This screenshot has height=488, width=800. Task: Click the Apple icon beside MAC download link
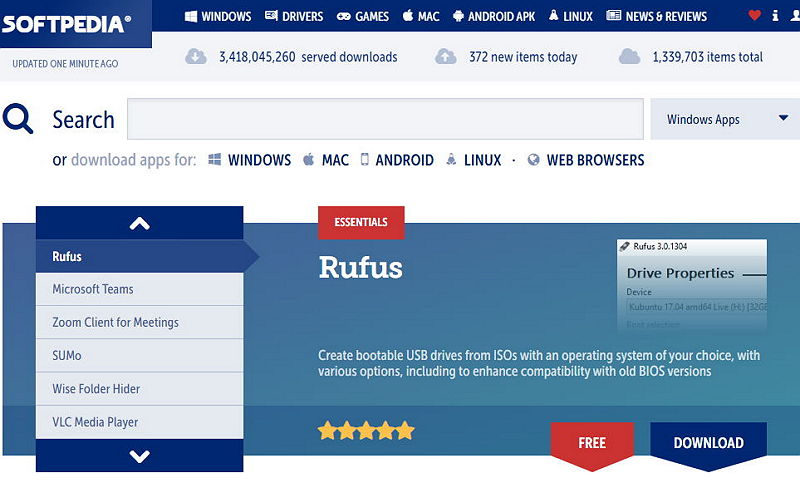pos(309,159)
